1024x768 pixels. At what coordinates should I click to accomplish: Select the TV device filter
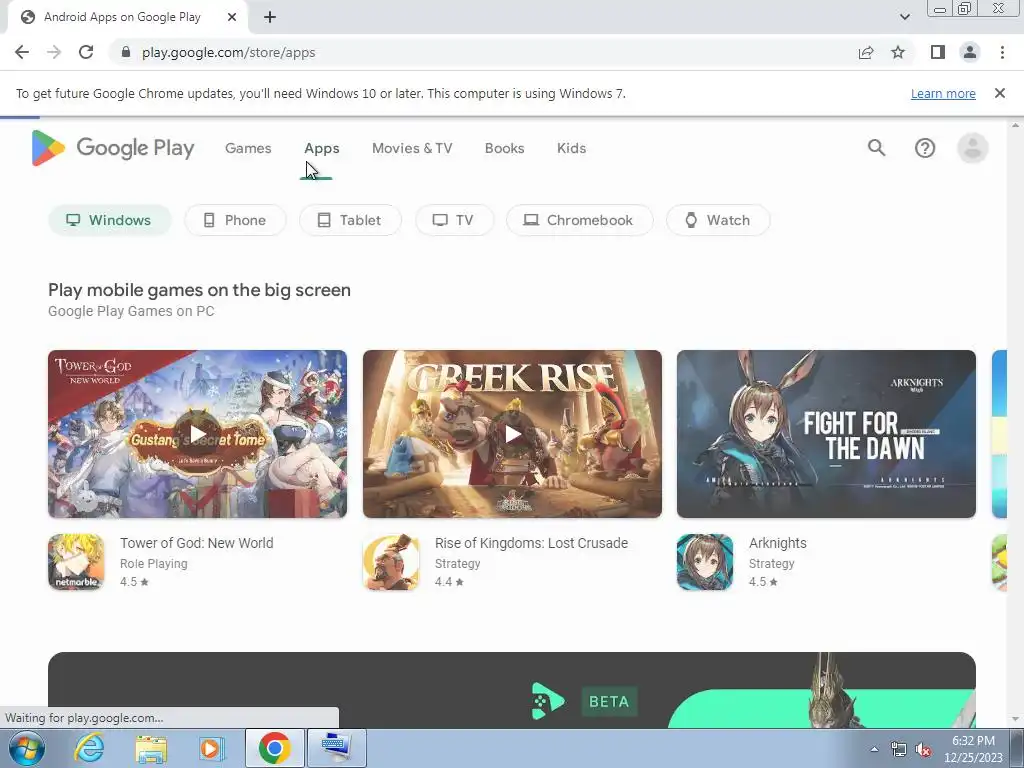pos(454,220)
